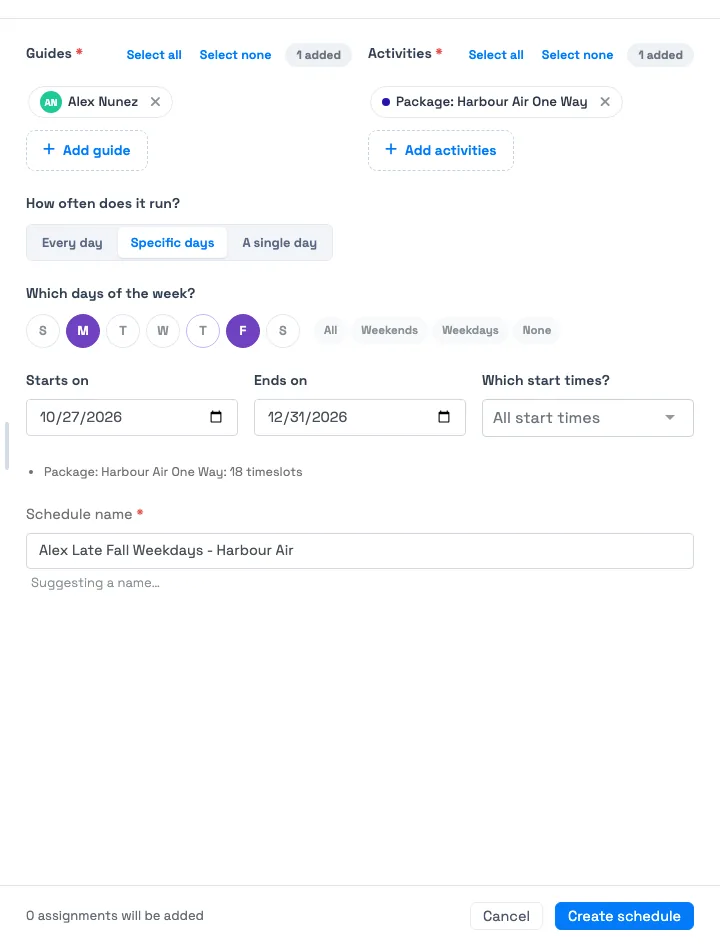Toggle Sunday day circle
The height and width of the screenshot is (946, 720).
[43, 331]
